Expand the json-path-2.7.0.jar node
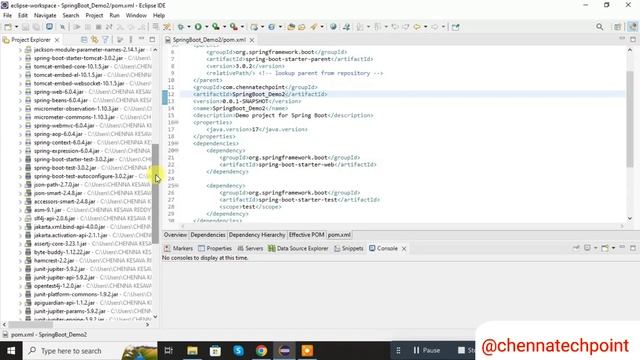 (20, 184)
